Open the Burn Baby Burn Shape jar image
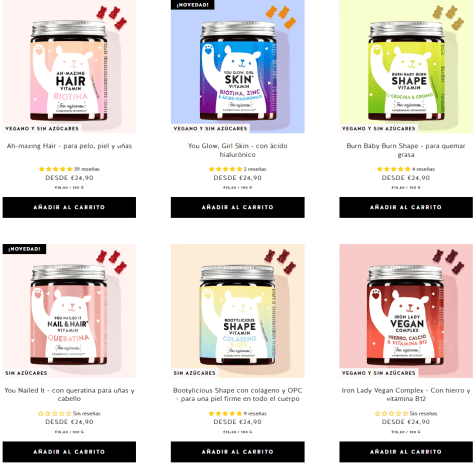 pyautogui.click(x=406, y=67)
